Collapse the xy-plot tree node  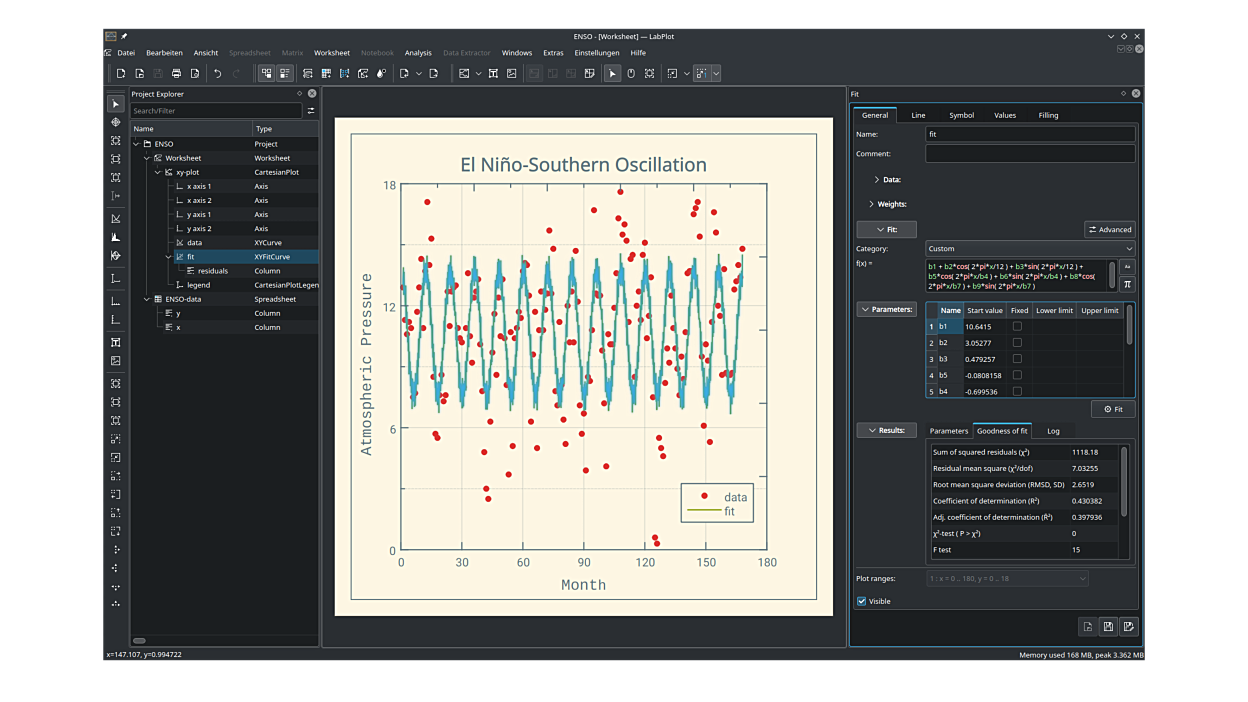pyautogui.click(x=157, y=172)
